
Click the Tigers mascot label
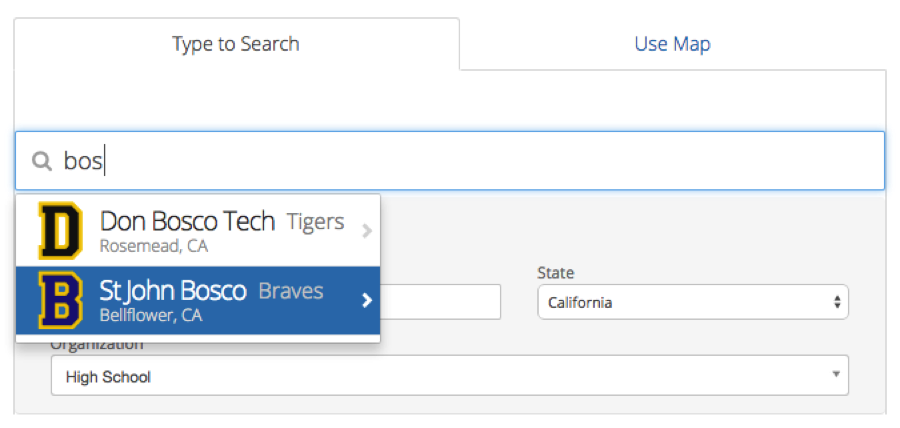coord(315,221)
